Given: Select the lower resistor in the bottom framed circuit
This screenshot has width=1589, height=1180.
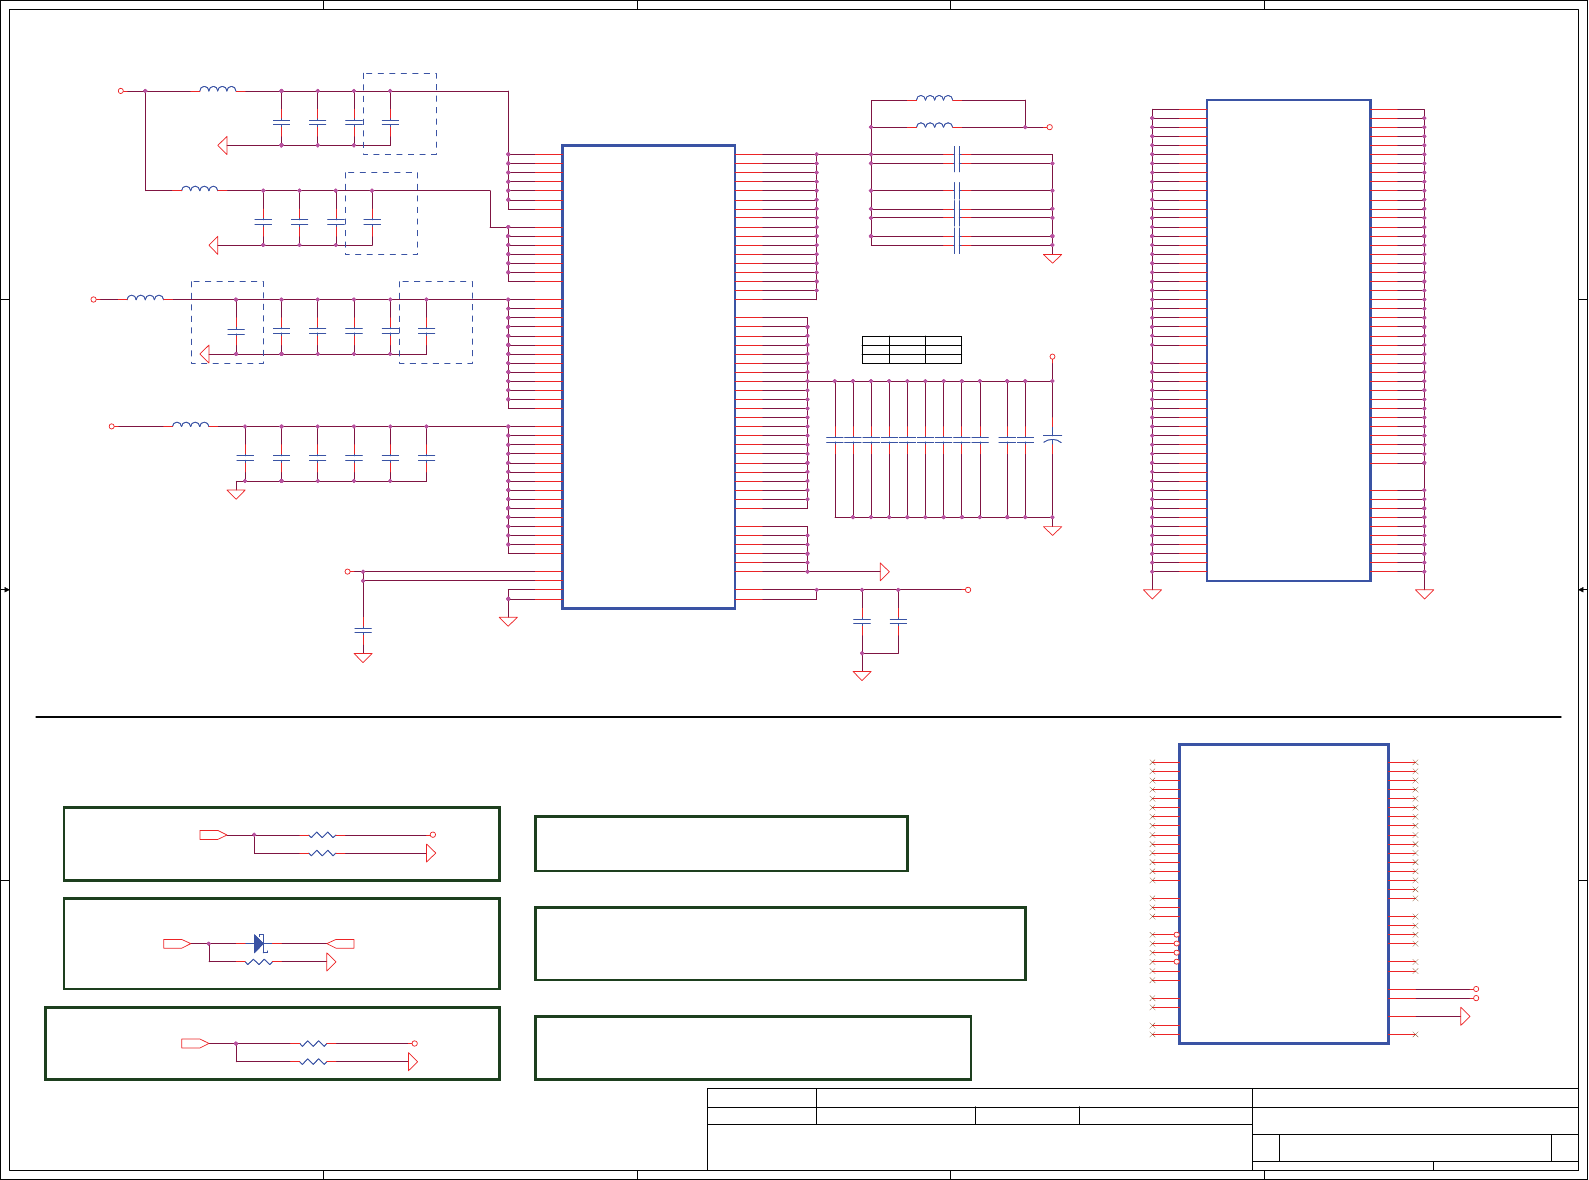Looking at the screenshot, I should pyautogui.click(x=313, y=1062).
